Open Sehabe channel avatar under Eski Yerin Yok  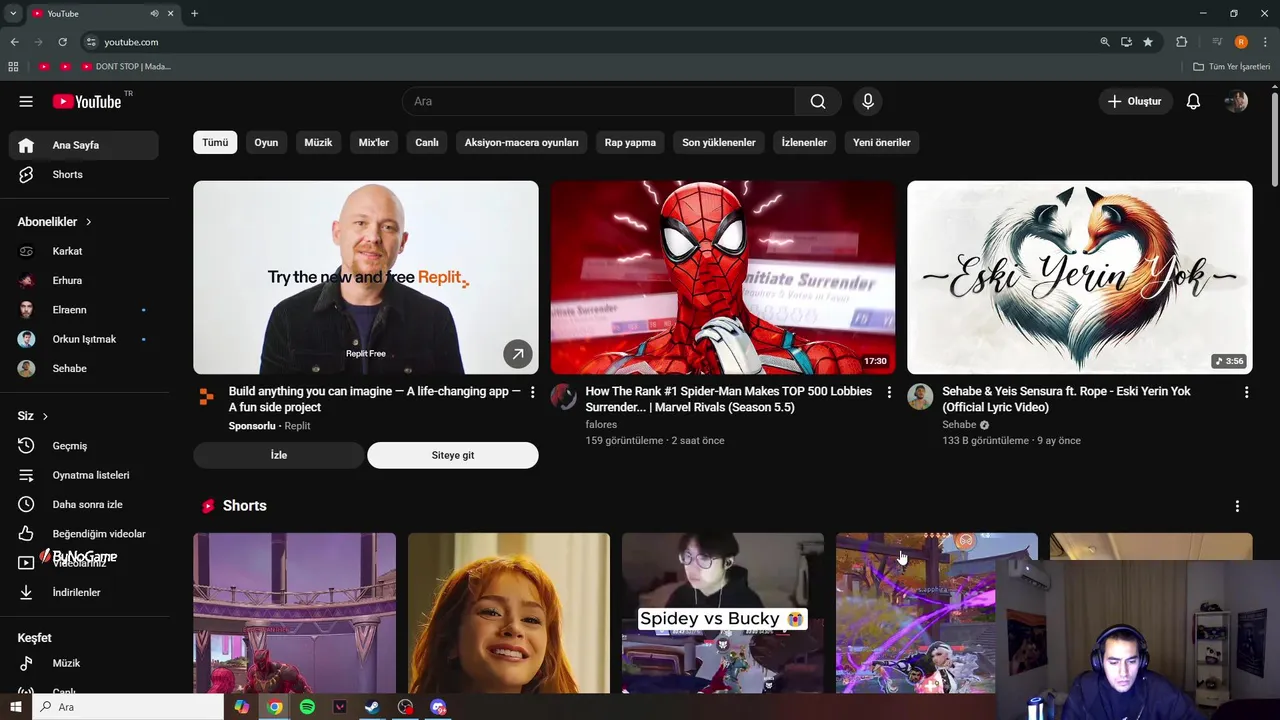coord(920,397)
